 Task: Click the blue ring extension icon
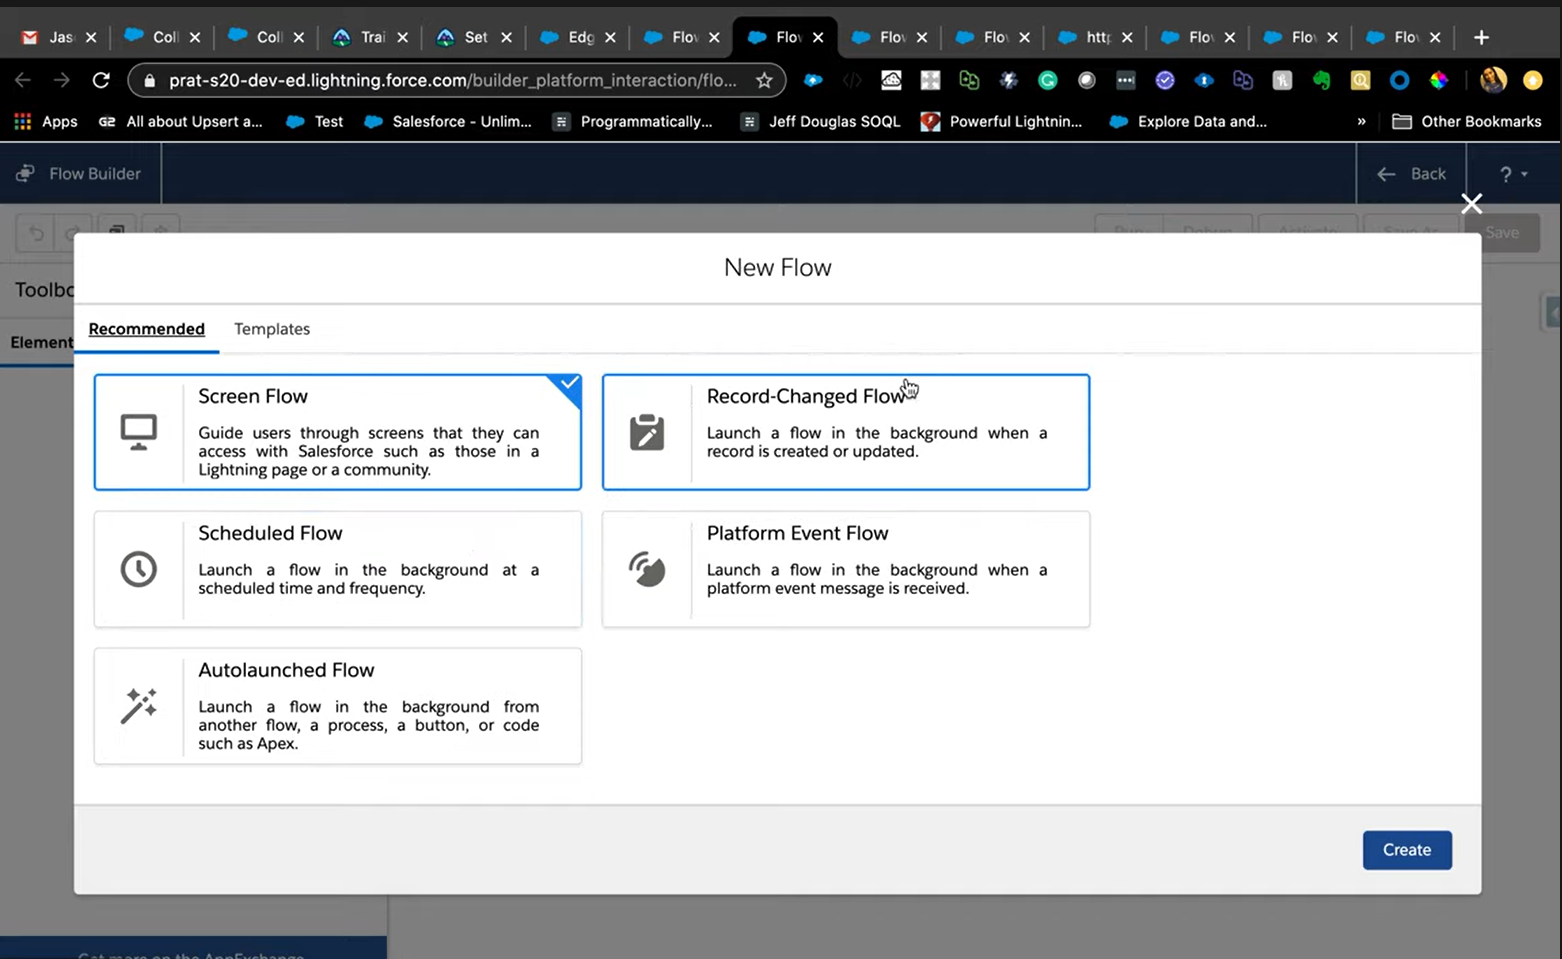point(1399,80)
